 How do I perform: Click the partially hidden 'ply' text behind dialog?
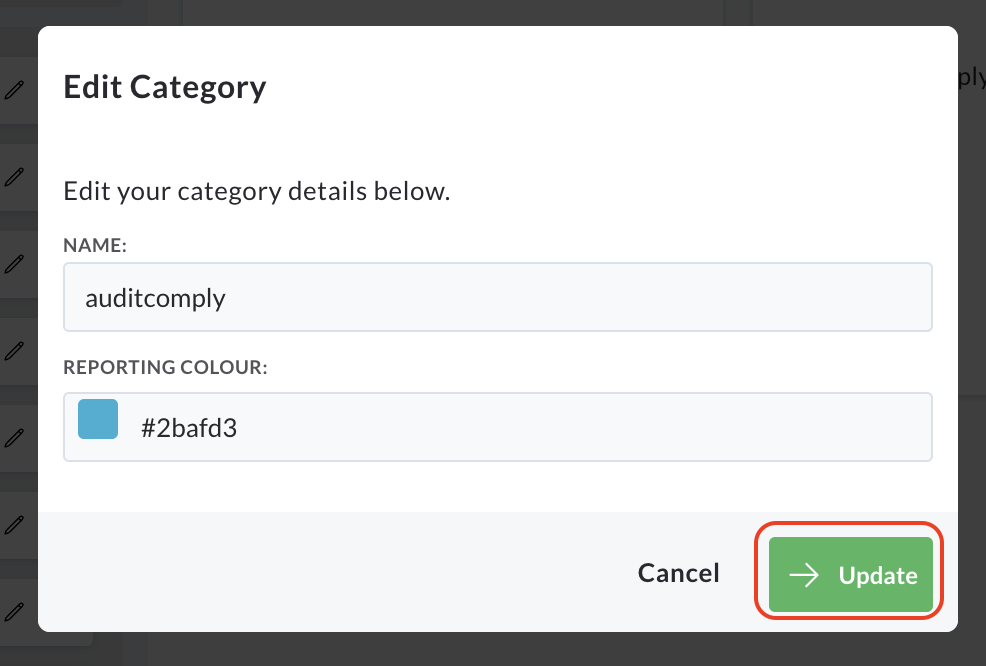coord(972,78)
